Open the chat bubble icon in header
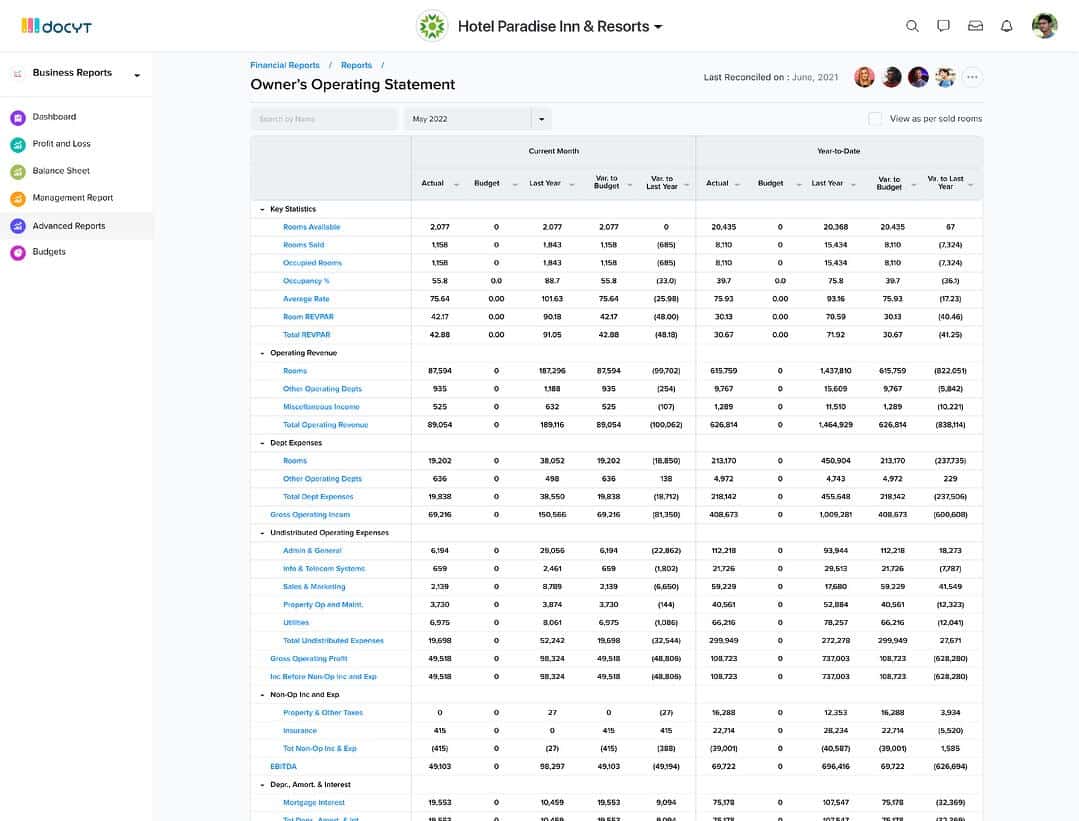This screenshot has height=821, width=1079. click(943, 26)
